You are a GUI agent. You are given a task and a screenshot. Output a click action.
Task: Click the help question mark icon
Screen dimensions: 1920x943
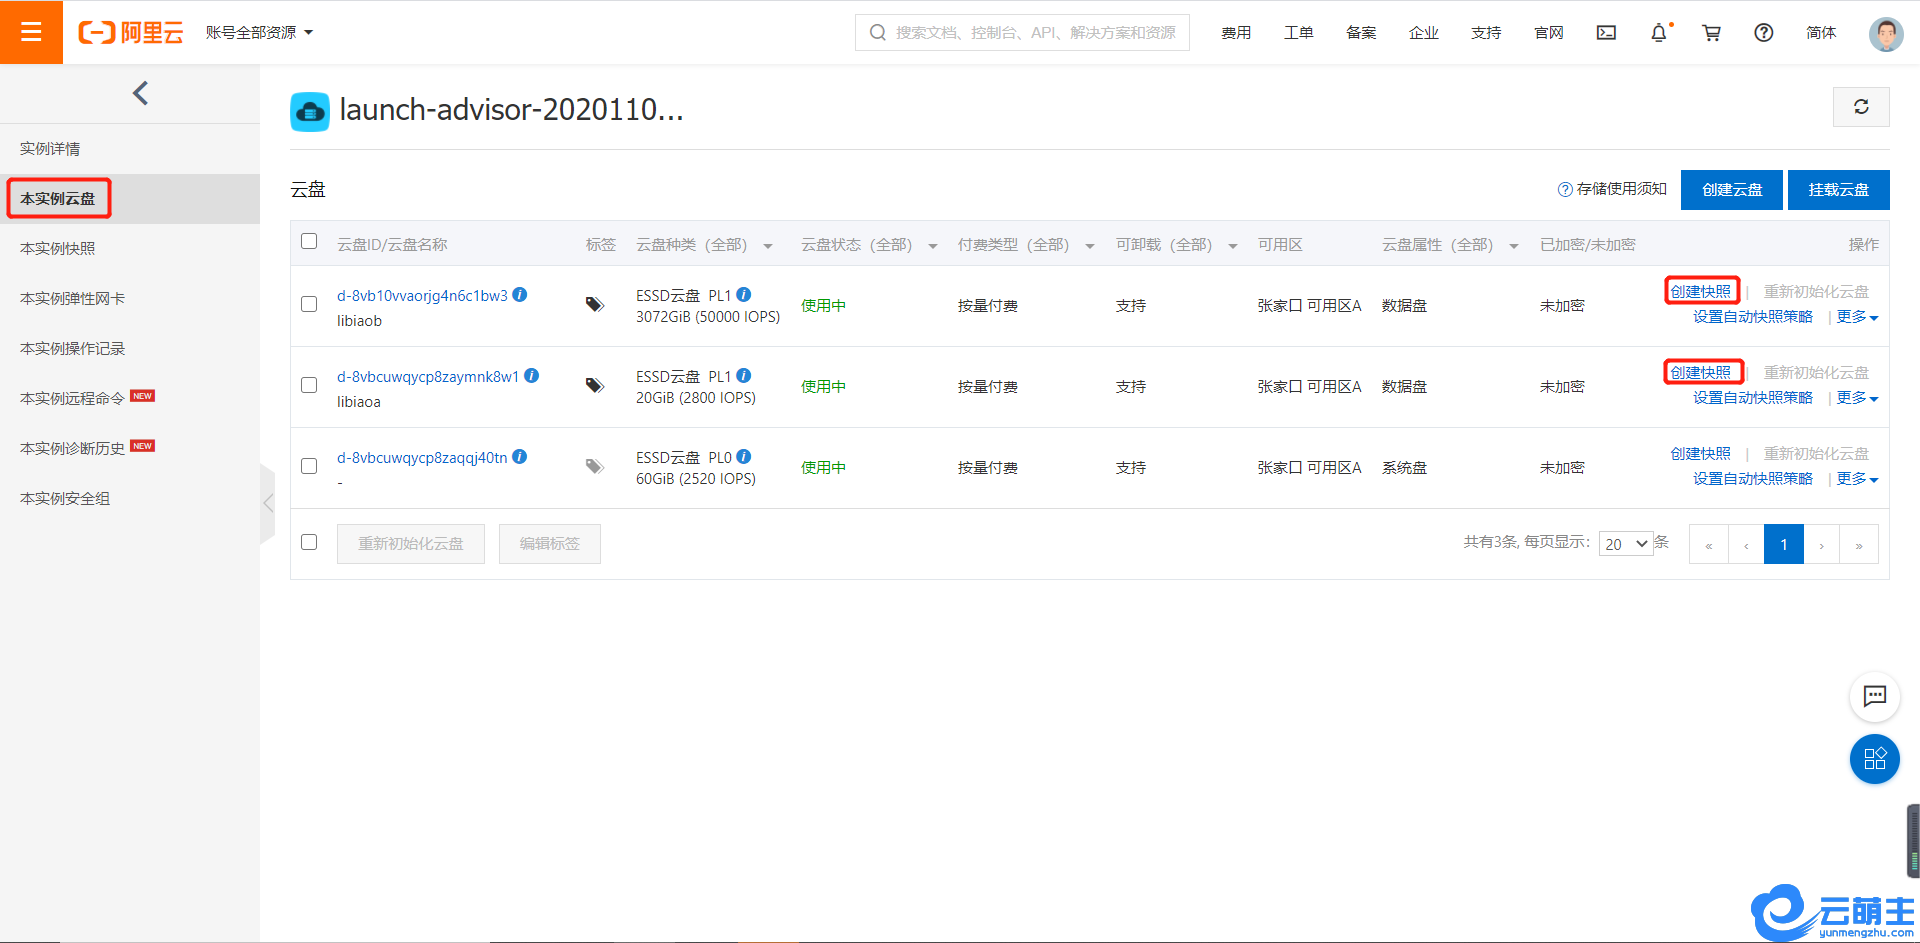1763,33
